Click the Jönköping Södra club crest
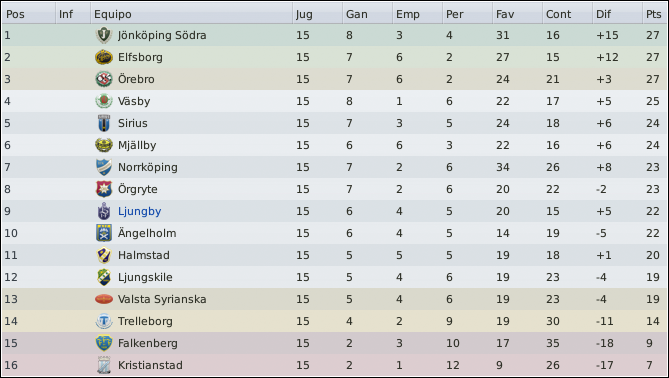Viewport: 669px width, 378px height. tap(104, 35)
